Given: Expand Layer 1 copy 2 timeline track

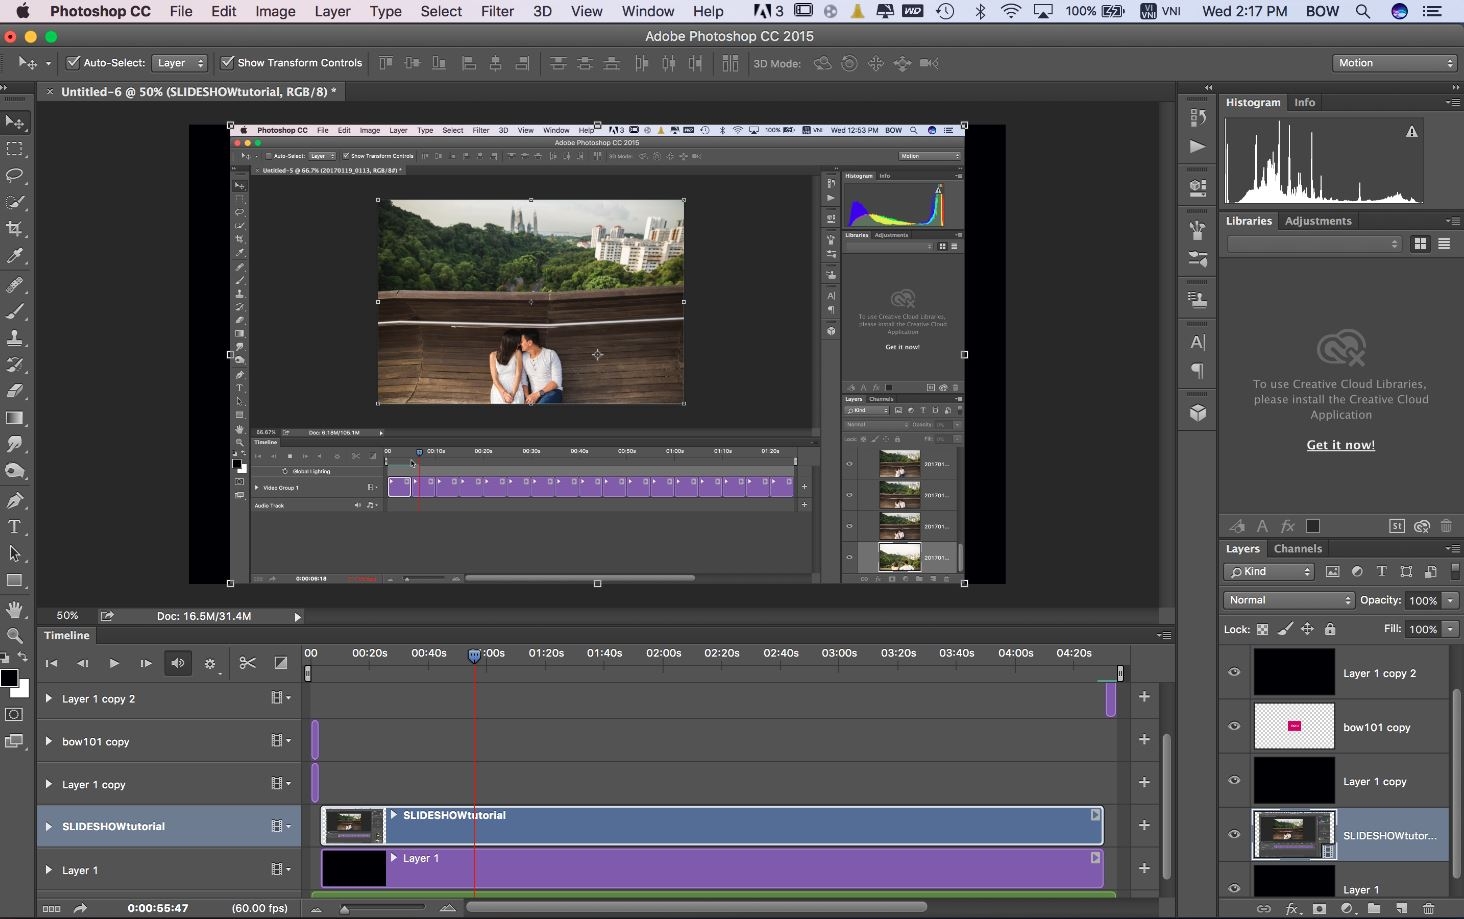Looking at the screenshot, I should pyautogui.click(x=48, y=699).
